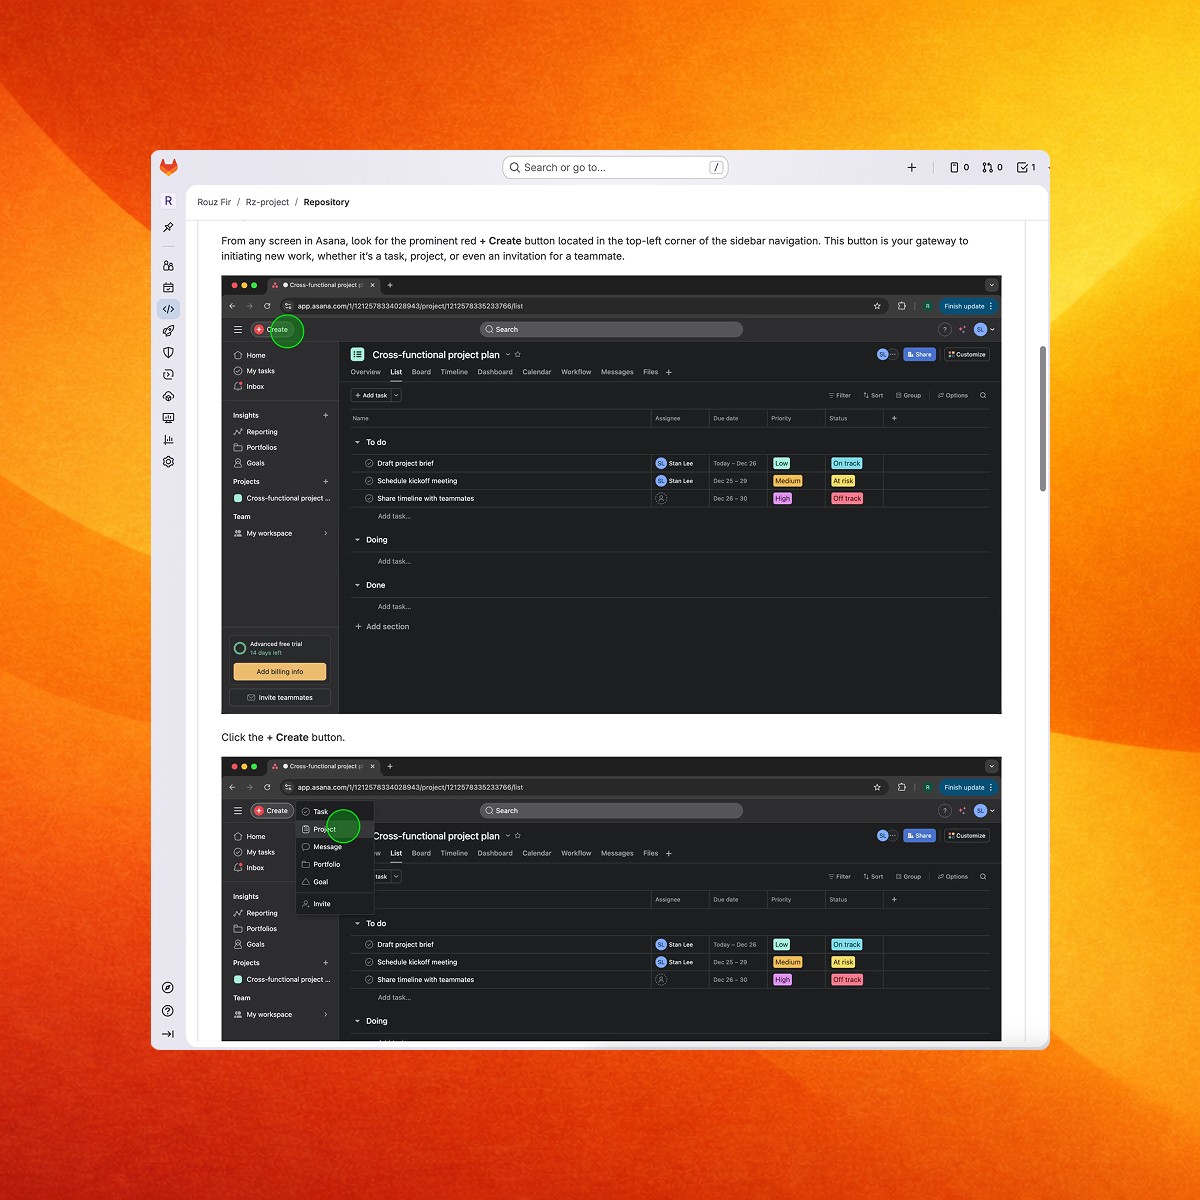1200x1200 pixels.
Task: Open second Asana screenshot with Create menu
Action: coord(611,899)
